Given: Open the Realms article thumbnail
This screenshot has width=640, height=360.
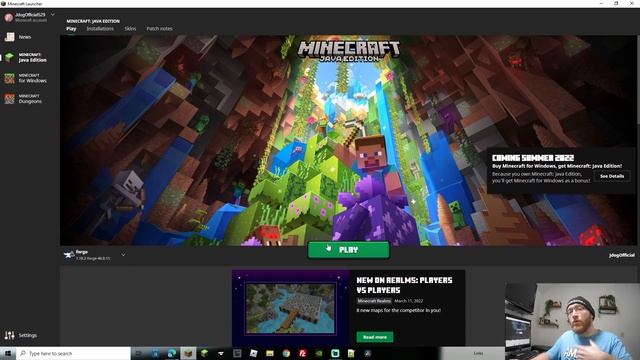Looking at the screenshot, I should click(290, 309).
